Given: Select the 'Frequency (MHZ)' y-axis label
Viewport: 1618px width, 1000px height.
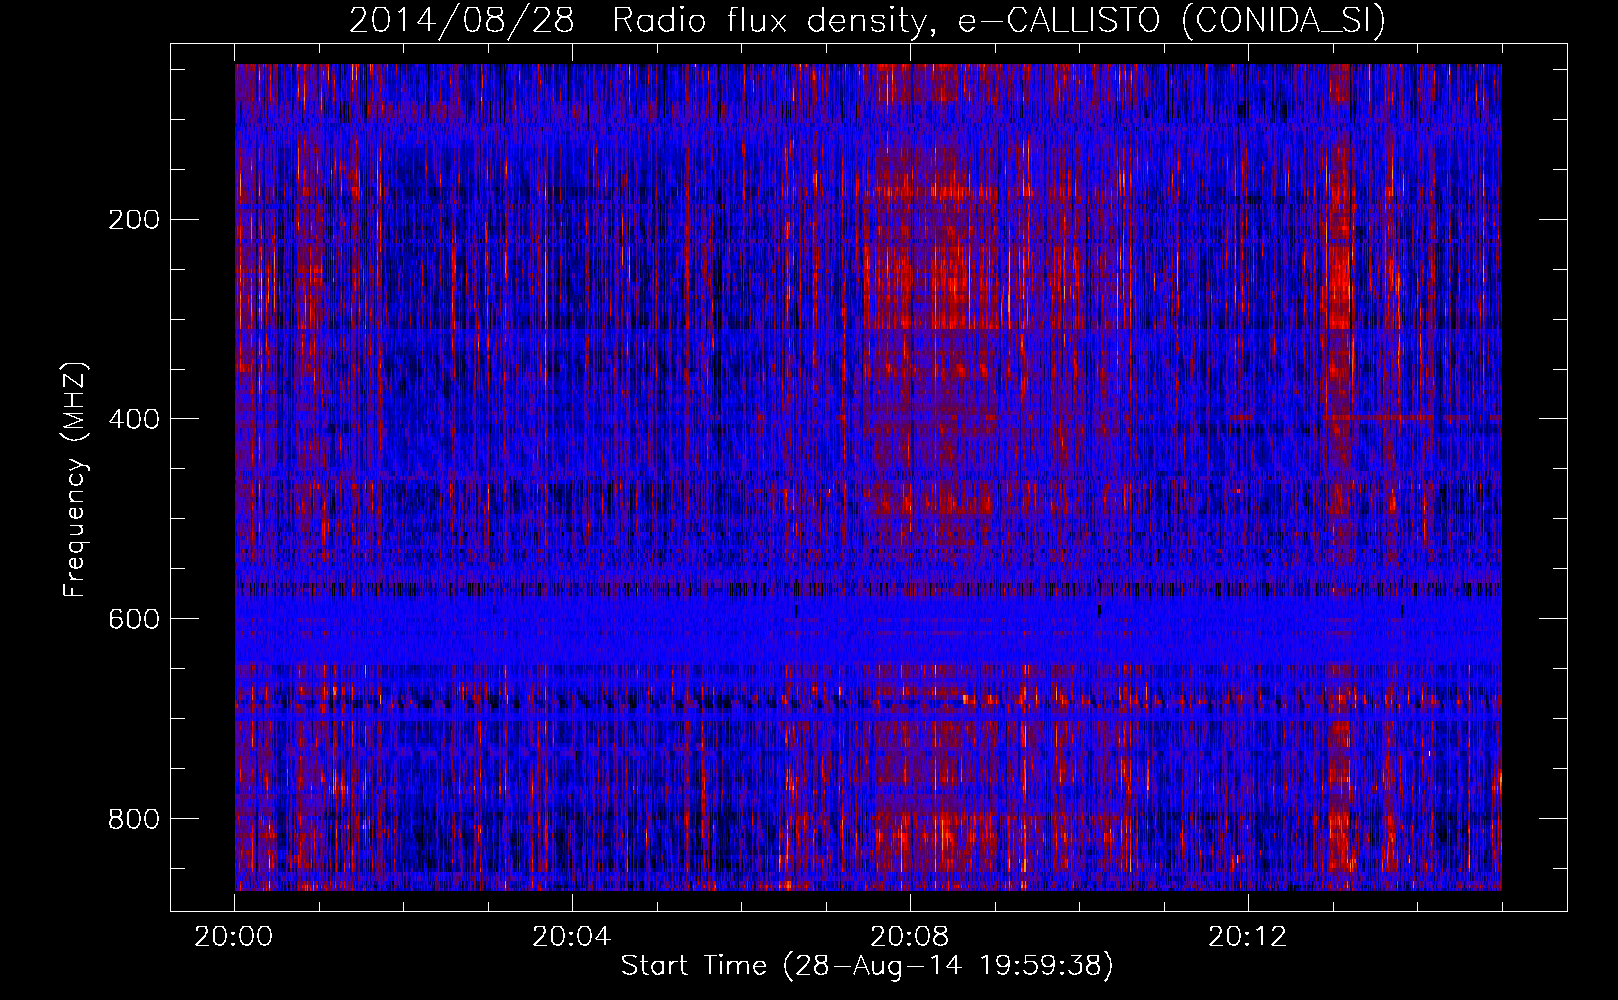Looking at the screenshot, I should 75,479.
